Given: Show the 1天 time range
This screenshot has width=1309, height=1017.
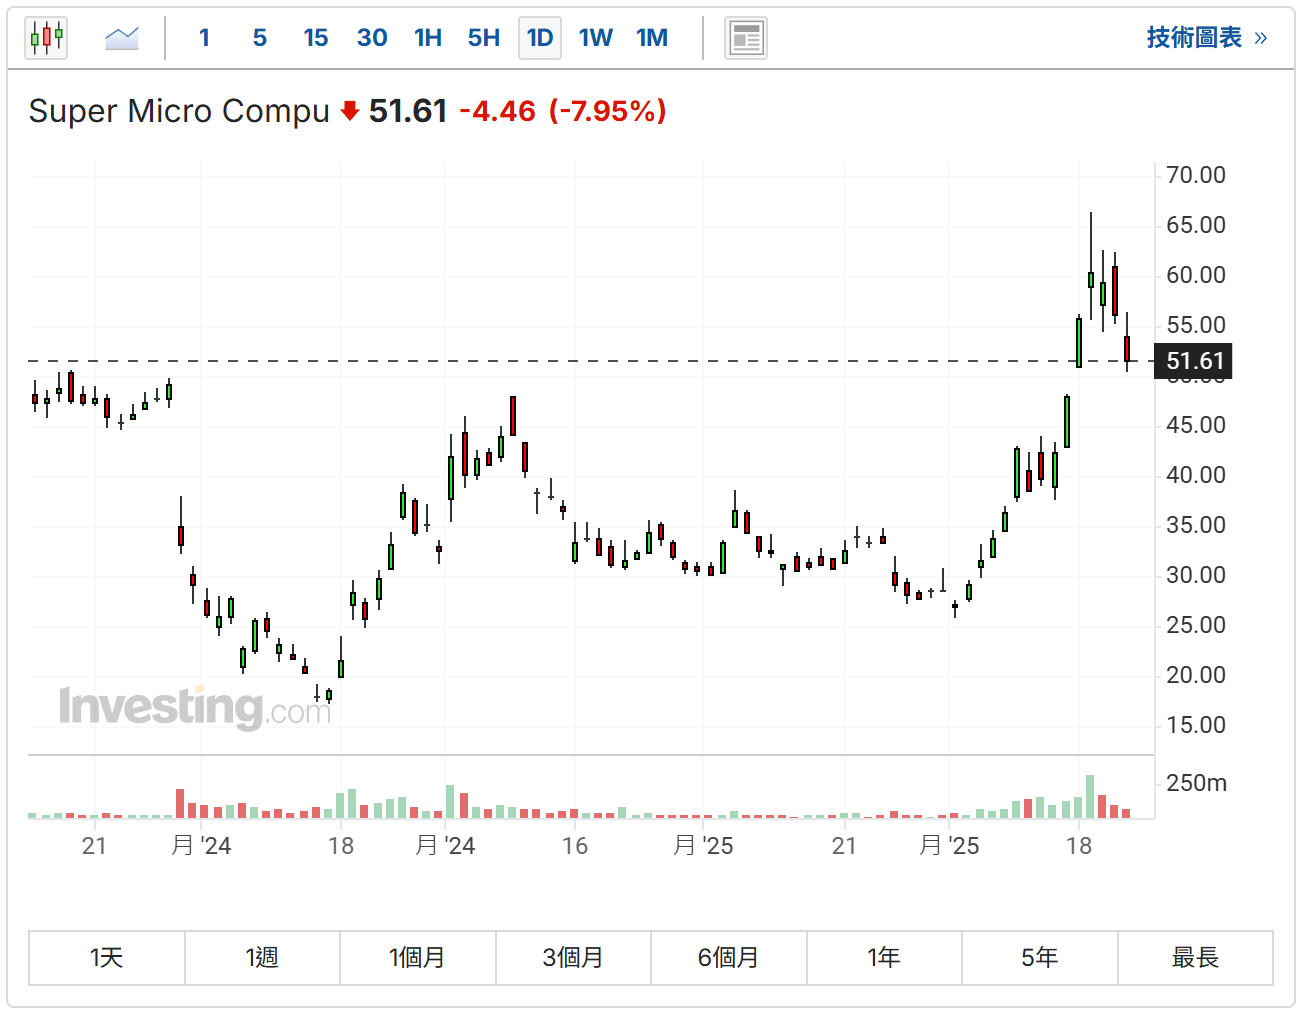Looking at the screenshot, I should pyautogui.click(x=107, y=958).
